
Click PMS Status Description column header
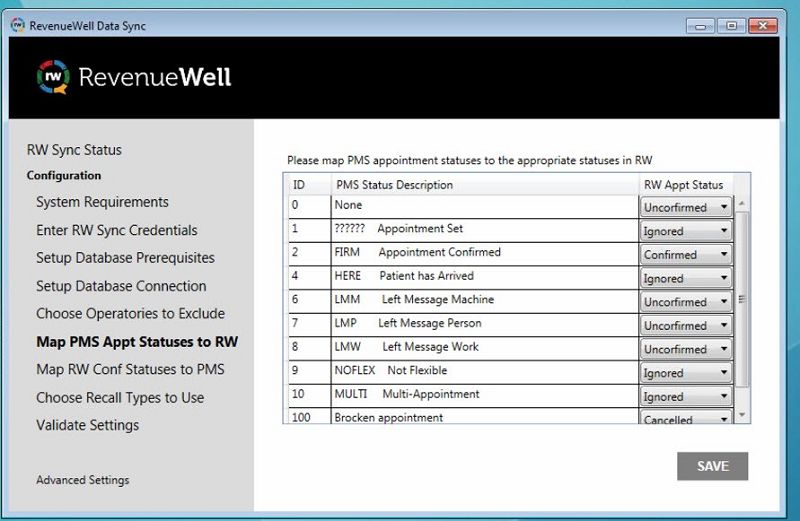[x=394, y=185]
